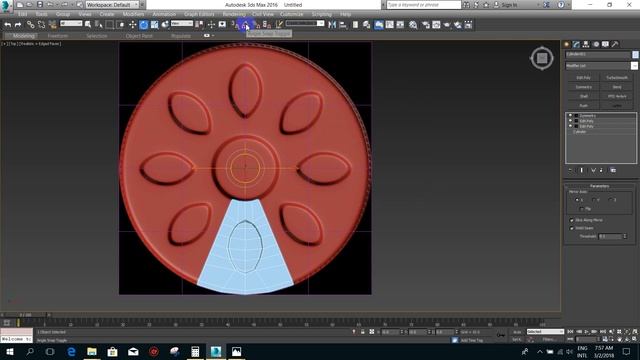640x360 pixels.
Task: Open the Workspace: Default dropdown
Action: [x=112, y=5]
